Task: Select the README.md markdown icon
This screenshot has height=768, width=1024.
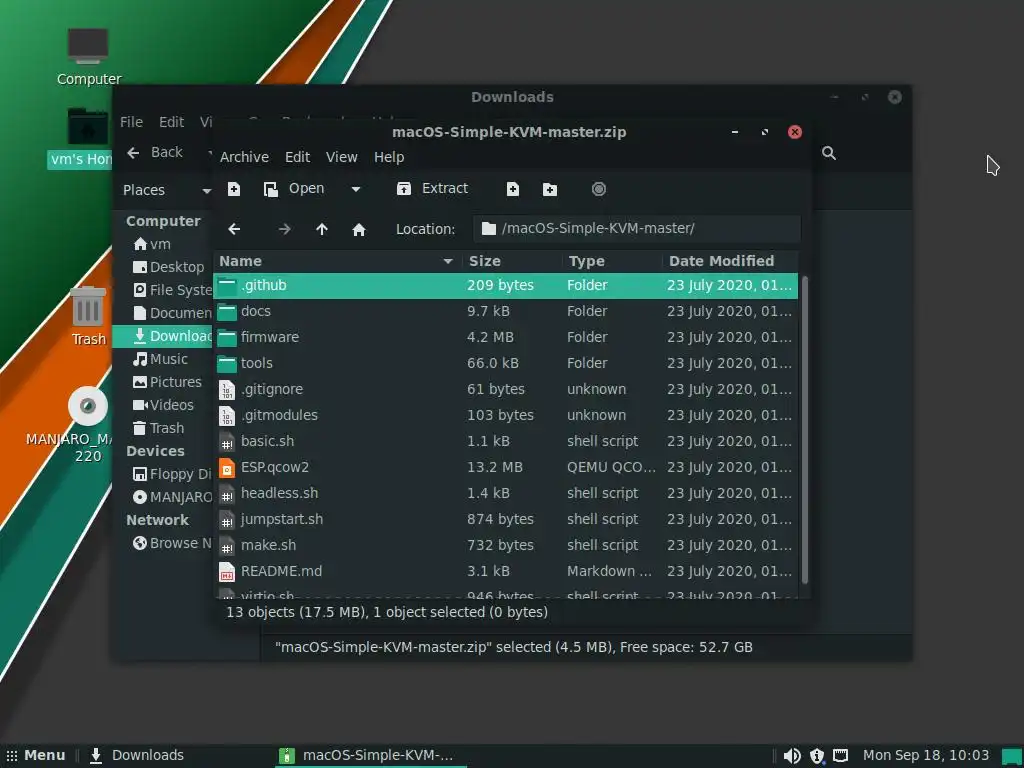Action: point(227,572)
